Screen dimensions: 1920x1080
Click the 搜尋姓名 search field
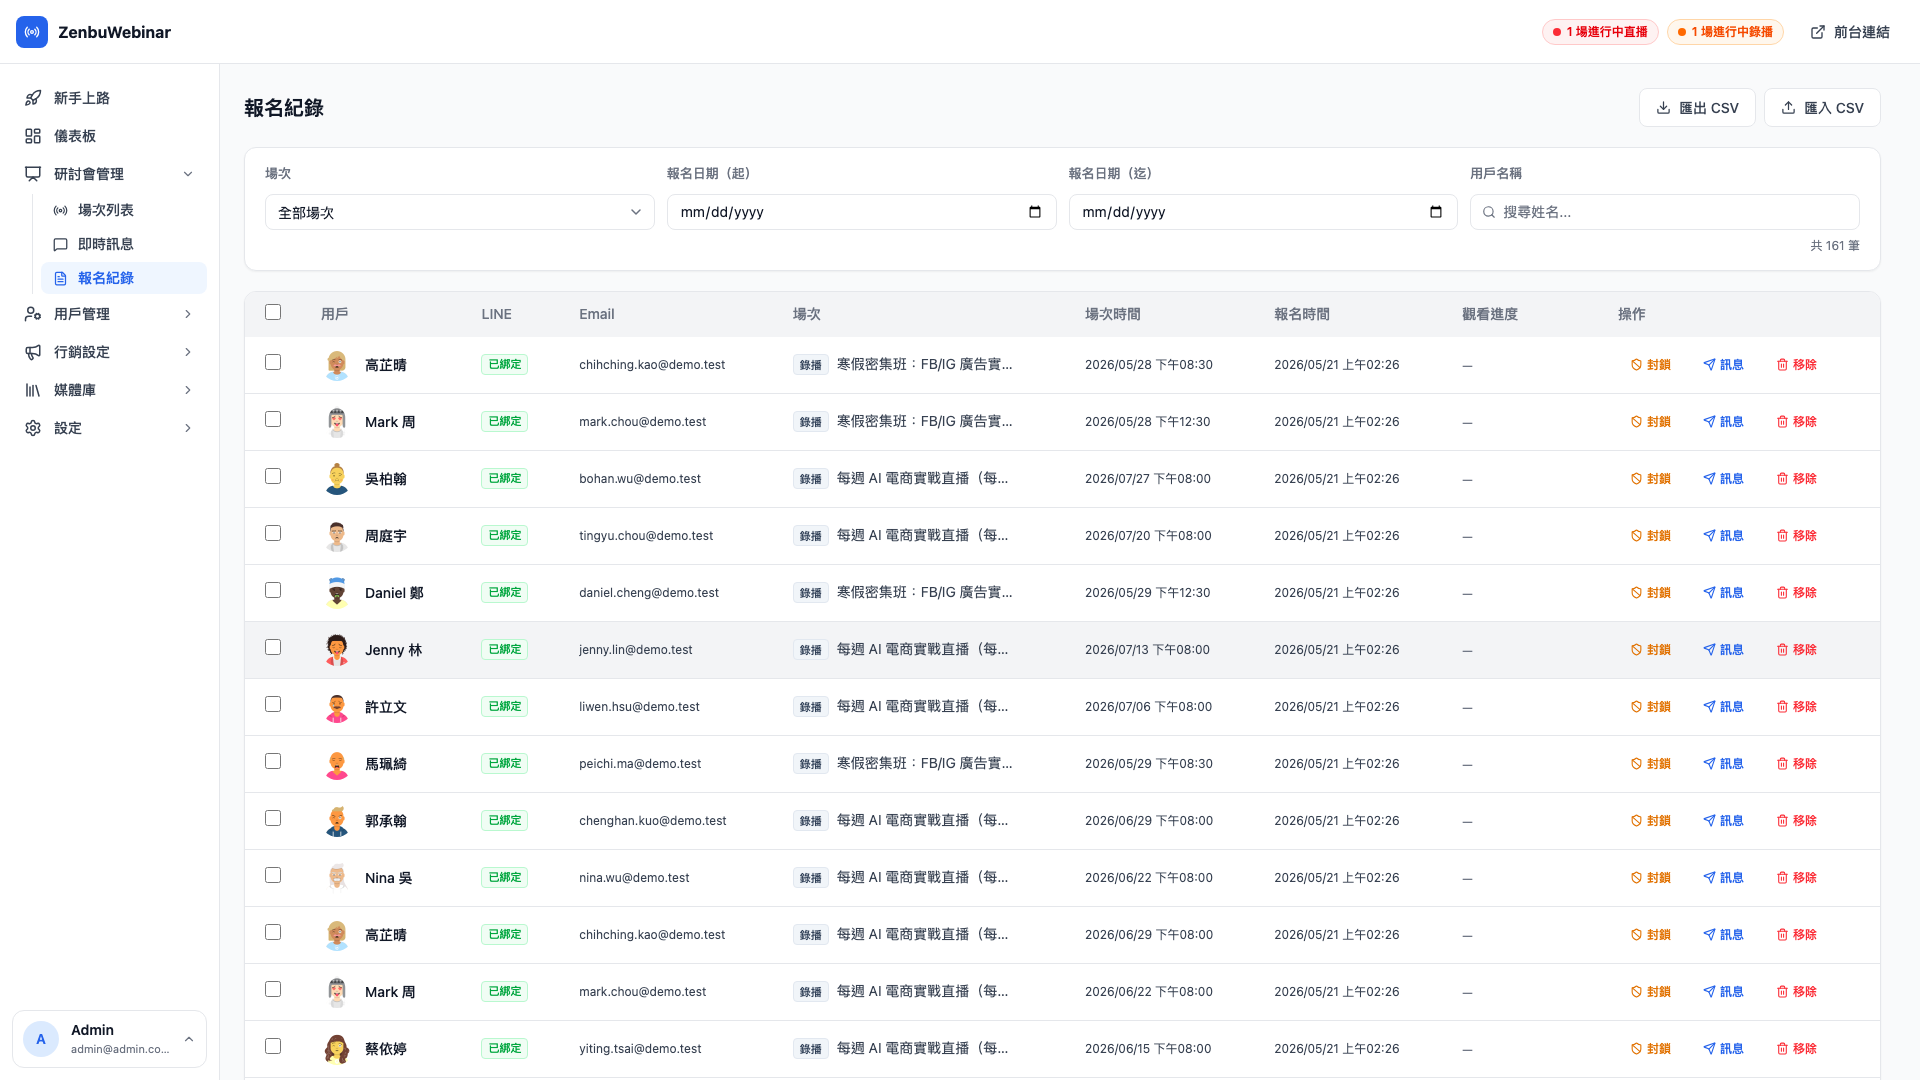pos(1665,212)
